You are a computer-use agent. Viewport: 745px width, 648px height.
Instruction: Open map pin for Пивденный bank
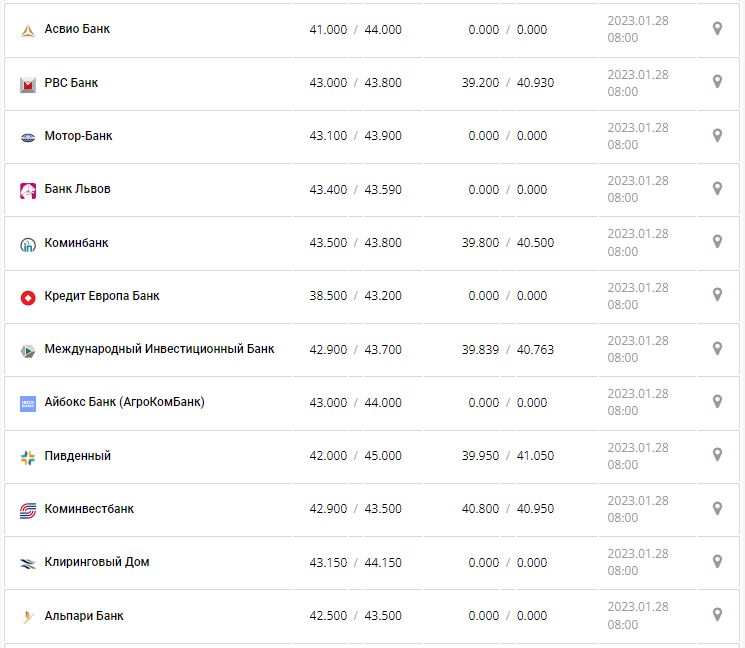pyautogui.click(x=716, y=455)
